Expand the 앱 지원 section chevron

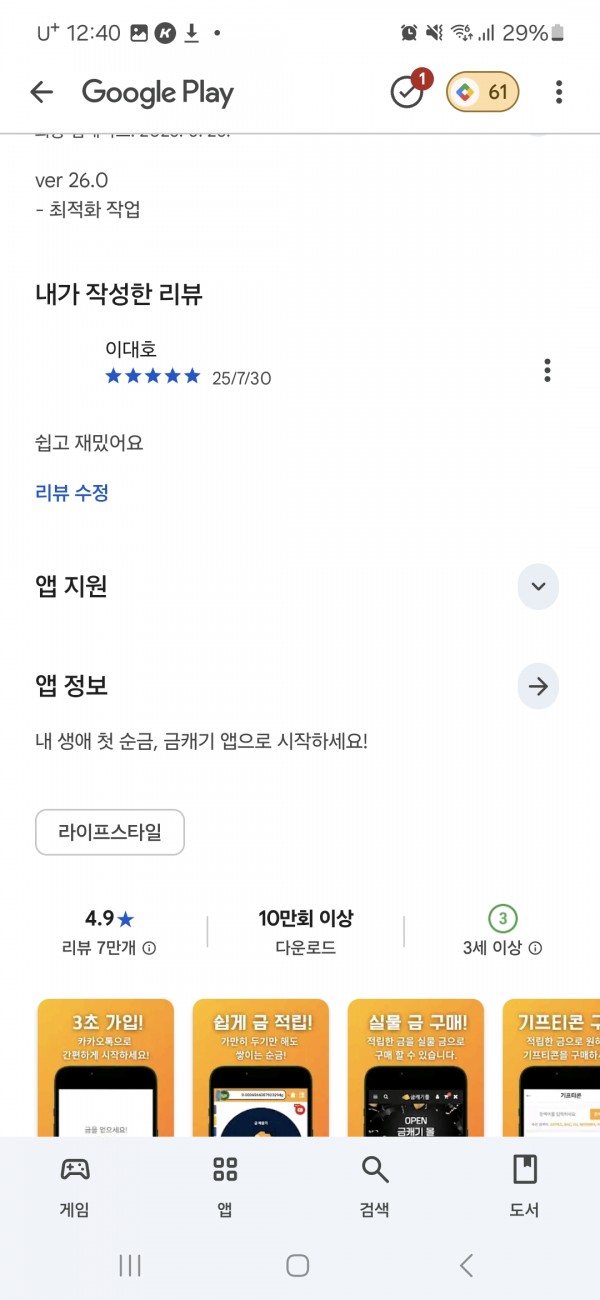(x=538, y=587)
